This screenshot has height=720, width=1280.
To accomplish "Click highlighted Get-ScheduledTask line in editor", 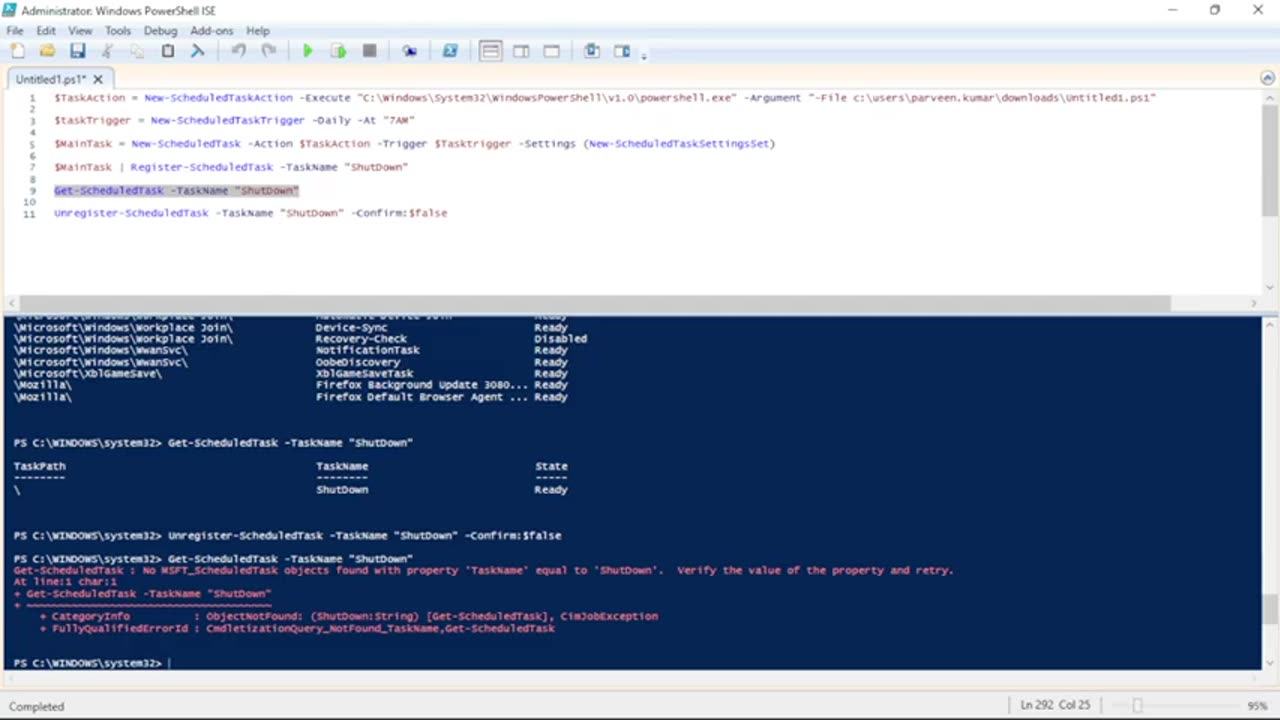I will click(x=177, y=190).
